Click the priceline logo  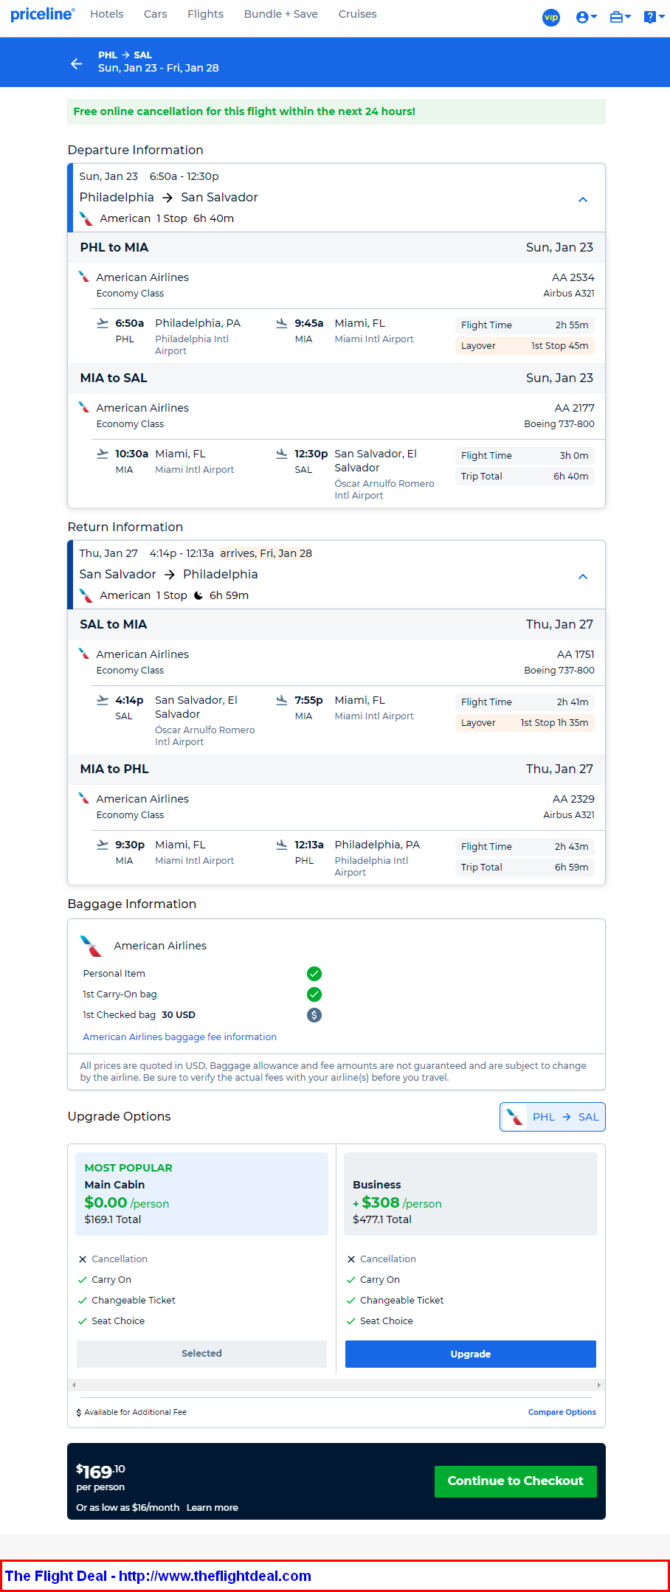42,14
